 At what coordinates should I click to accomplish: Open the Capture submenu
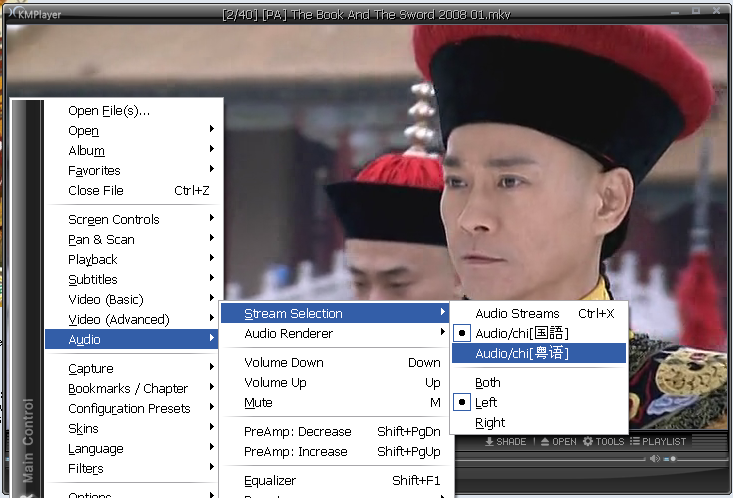click(132, 368)
